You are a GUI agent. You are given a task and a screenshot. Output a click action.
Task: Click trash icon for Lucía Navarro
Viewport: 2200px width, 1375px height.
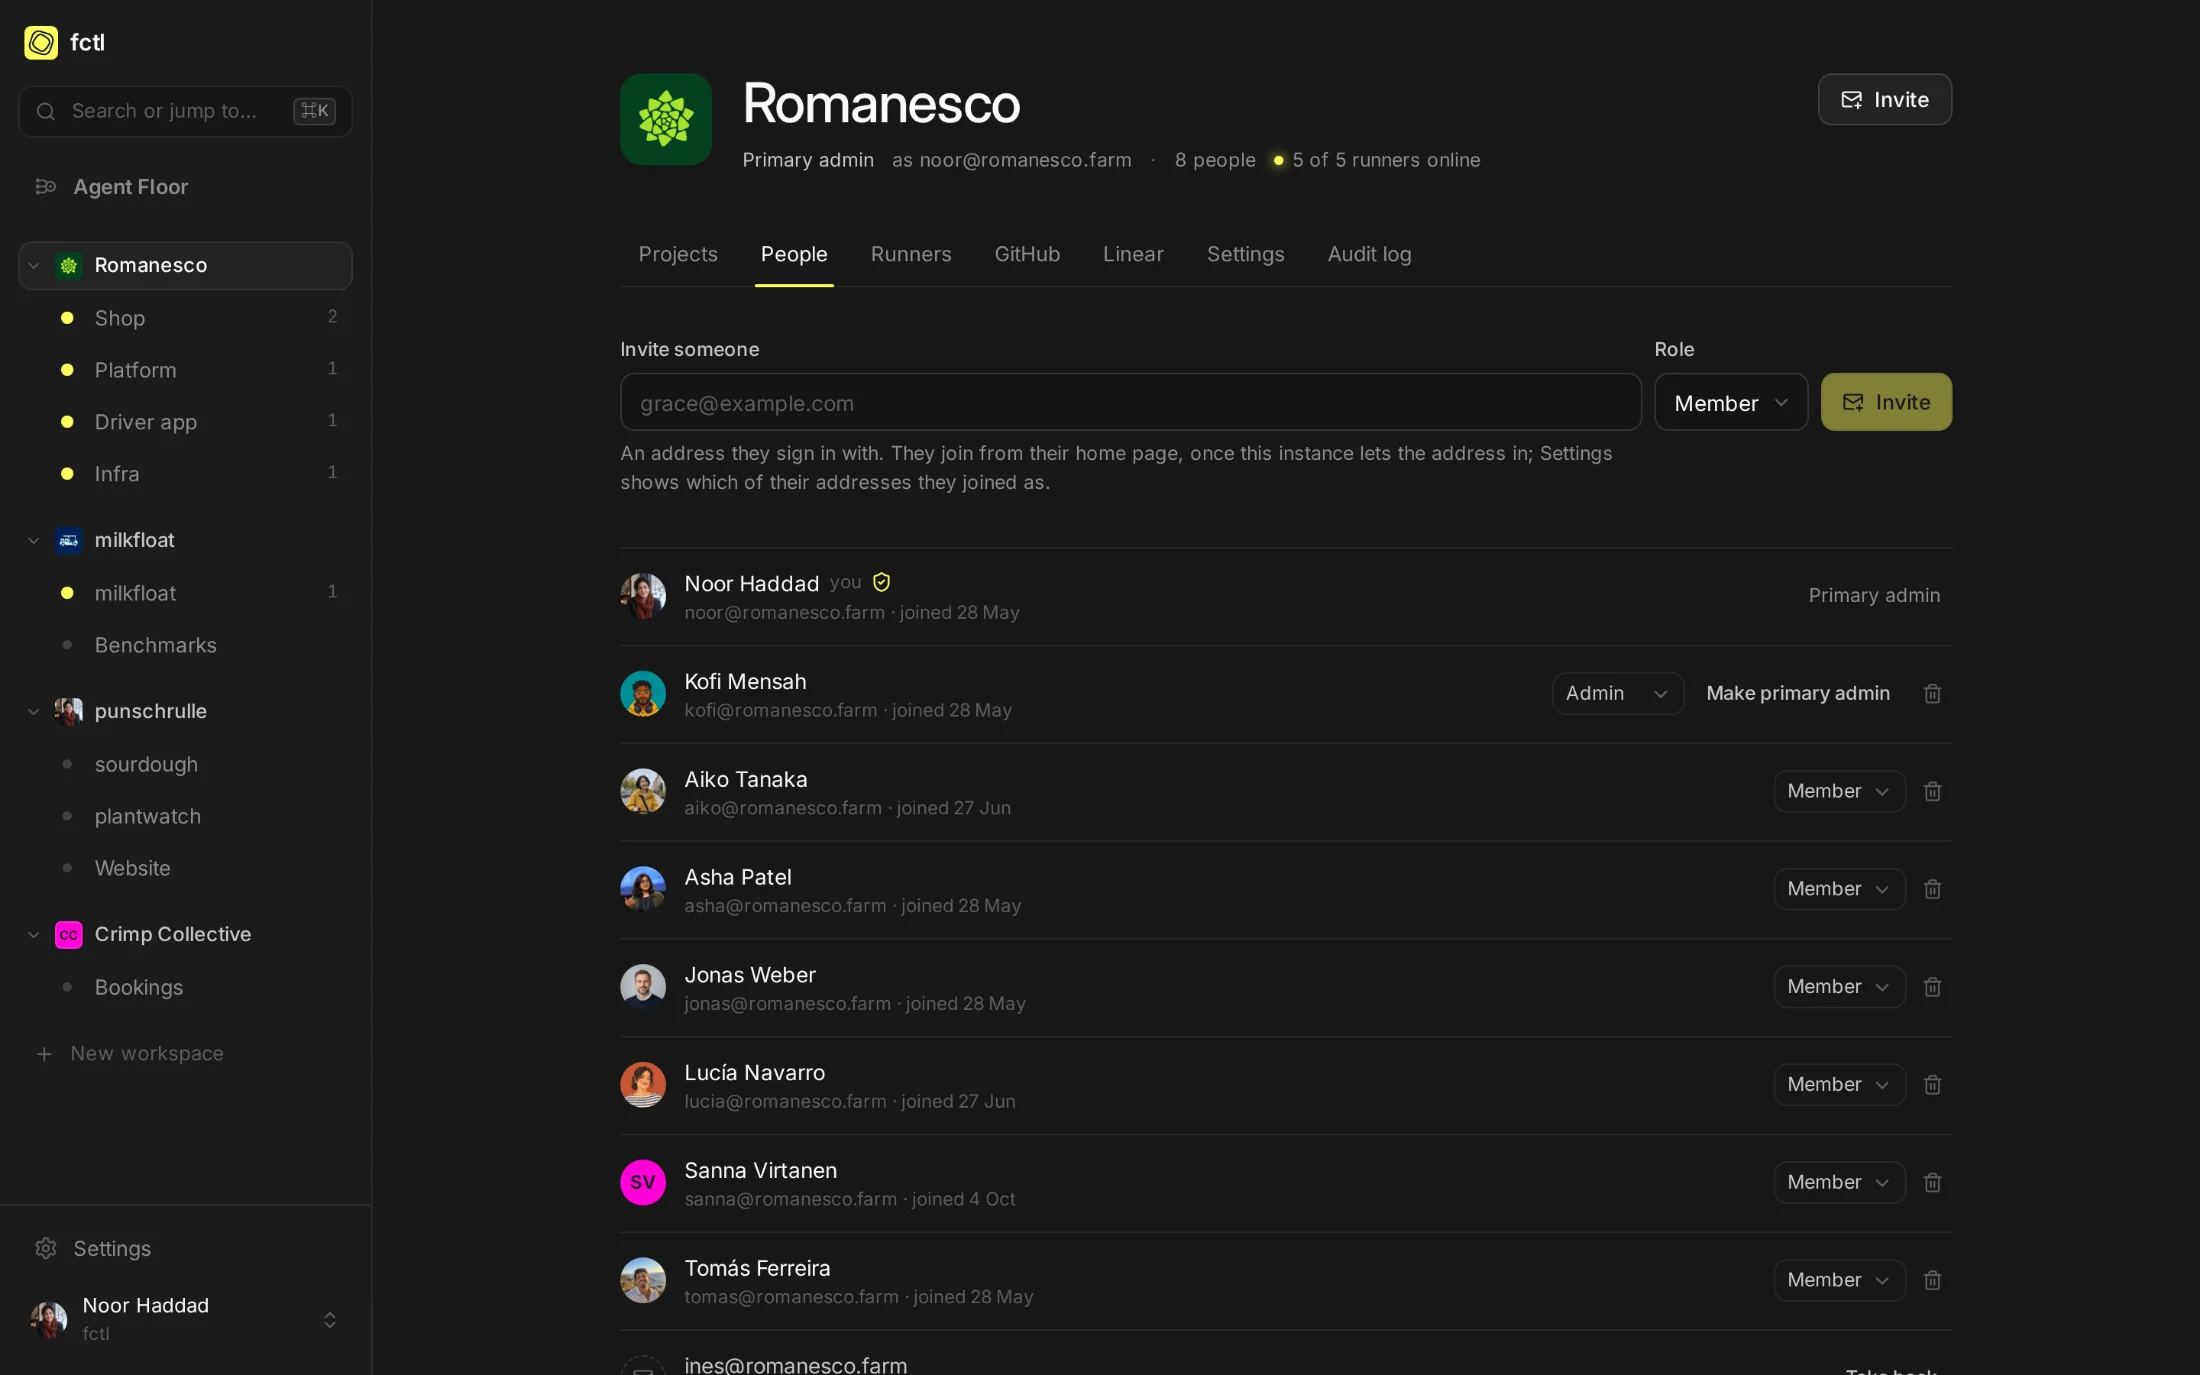click(x=1932, y=1085)
